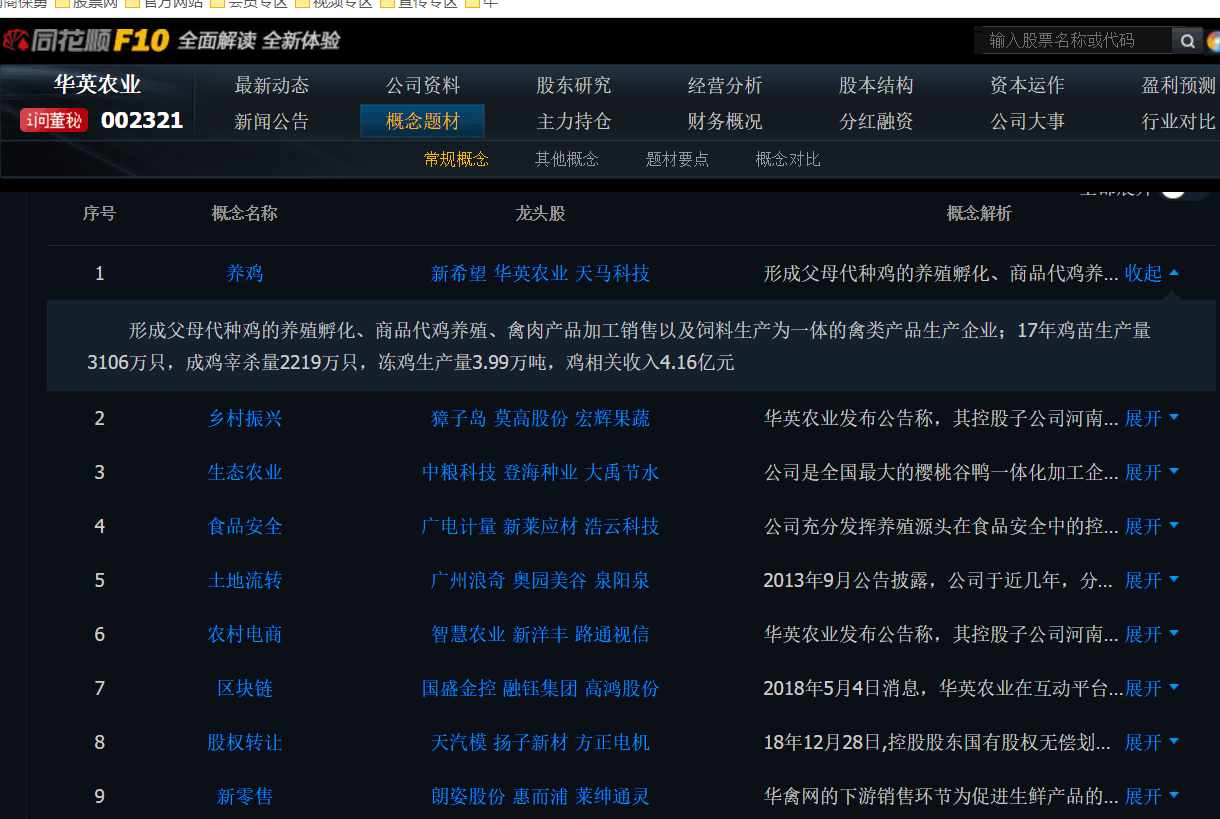Open the 乡村振兴 concept link

coord(245,418)
